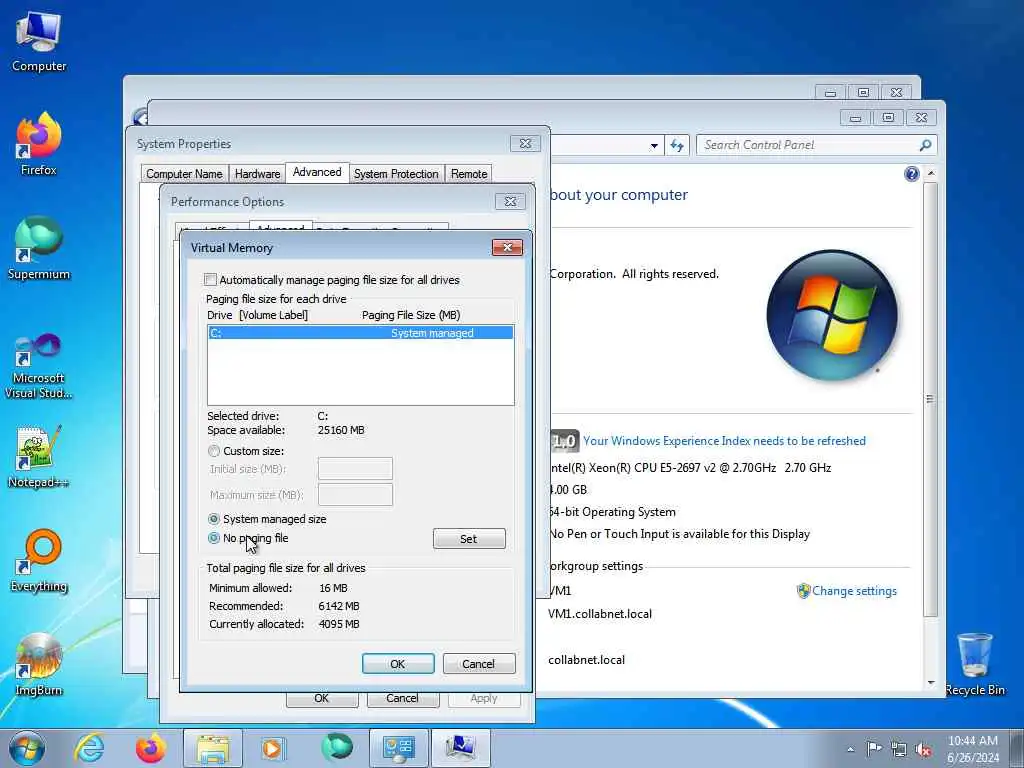Screen dimensions: 1024x768
Task: Launch Firefox from the desktop shortcut
Action: (39, 144)
